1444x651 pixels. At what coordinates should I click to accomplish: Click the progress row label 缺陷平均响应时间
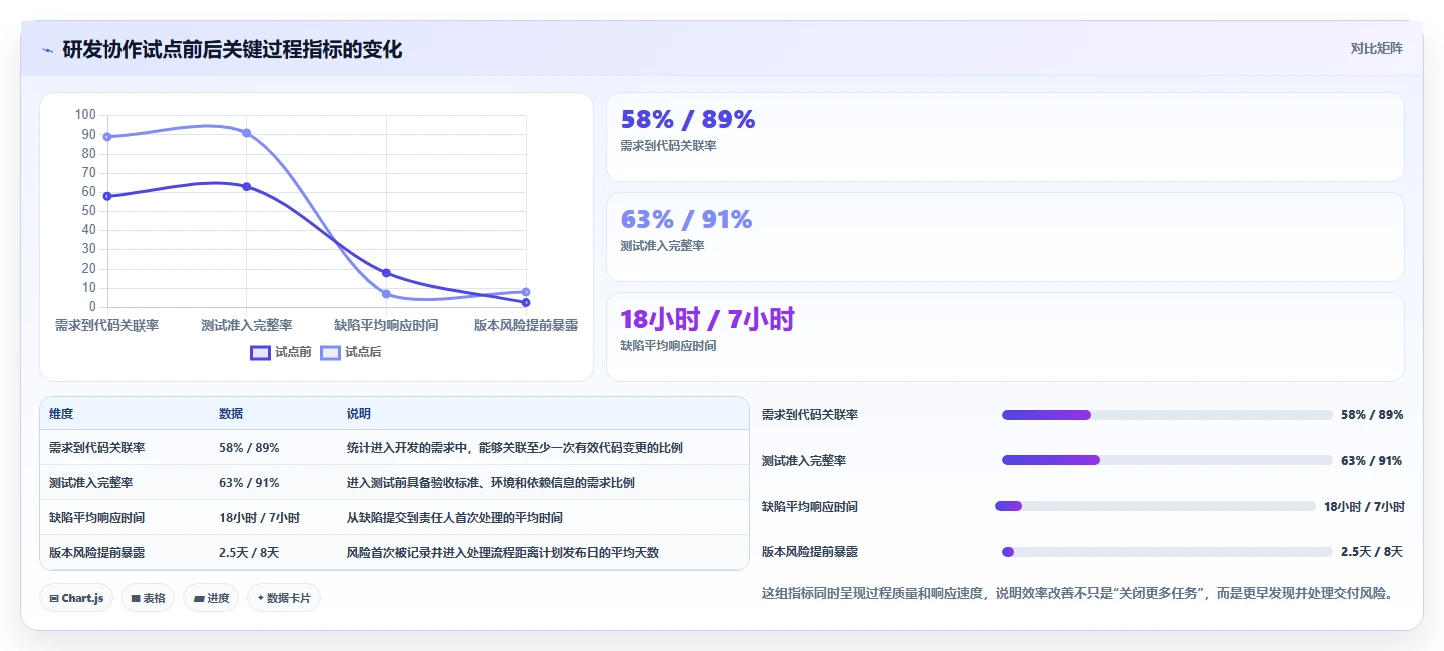pos(810,507)
